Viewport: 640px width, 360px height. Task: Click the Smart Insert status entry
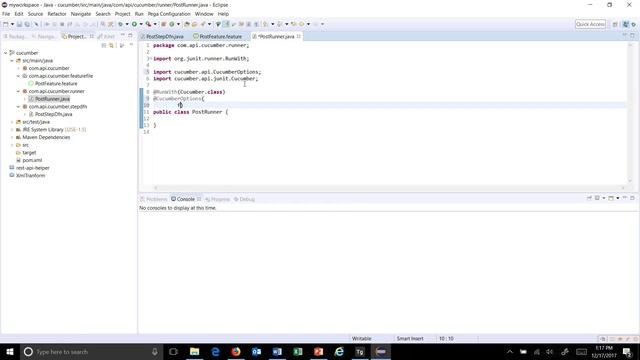click(x=410, y=338)
